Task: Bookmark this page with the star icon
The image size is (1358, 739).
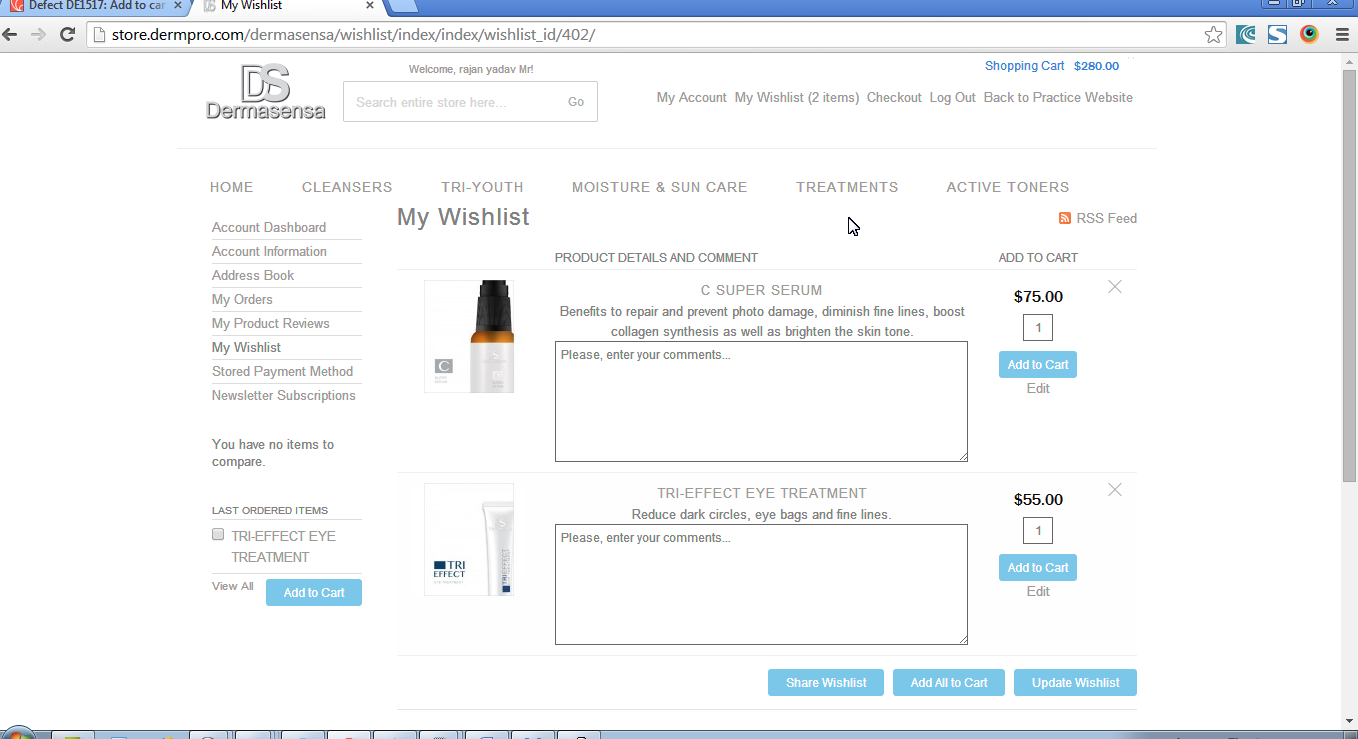Action: pos(1213,35)
